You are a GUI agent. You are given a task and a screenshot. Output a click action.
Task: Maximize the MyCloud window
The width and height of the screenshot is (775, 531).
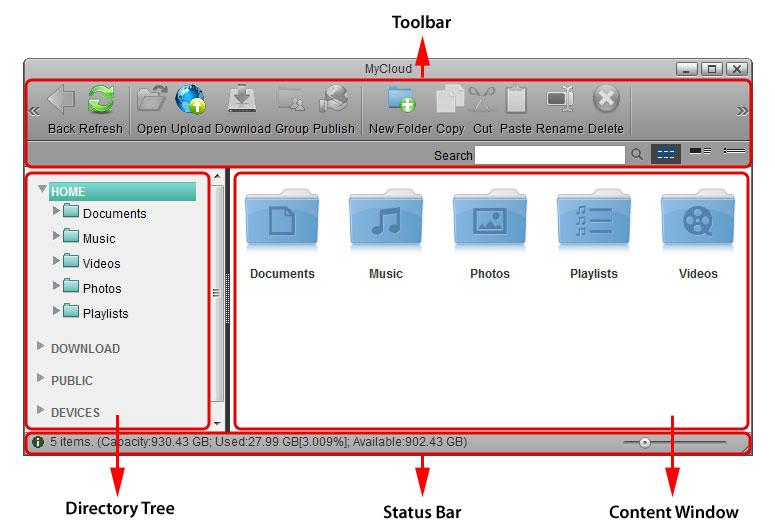(x=712, y=69)
